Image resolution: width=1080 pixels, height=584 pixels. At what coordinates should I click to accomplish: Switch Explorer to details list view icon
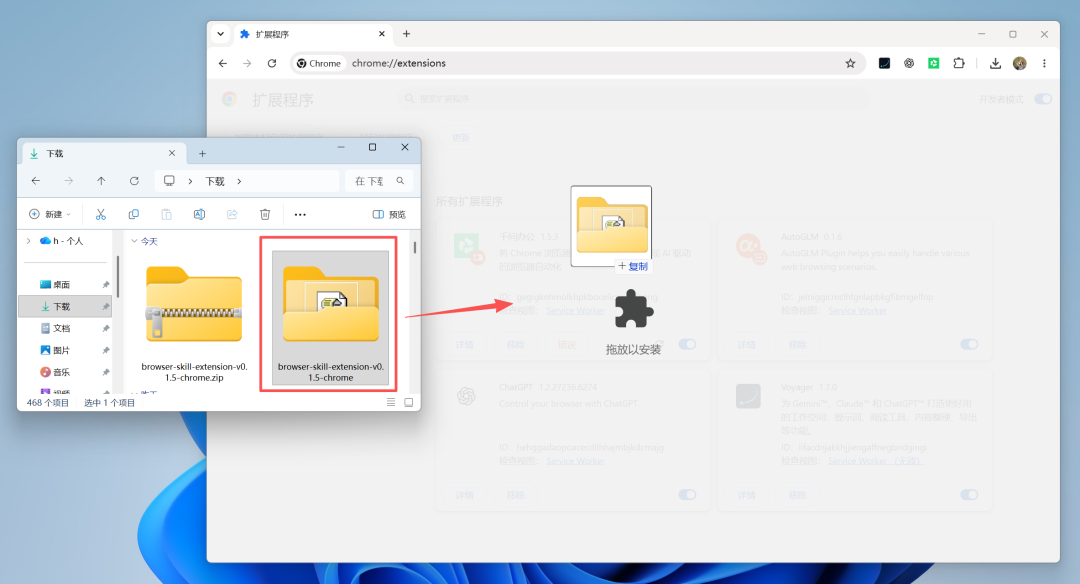[x=391, y=402]
